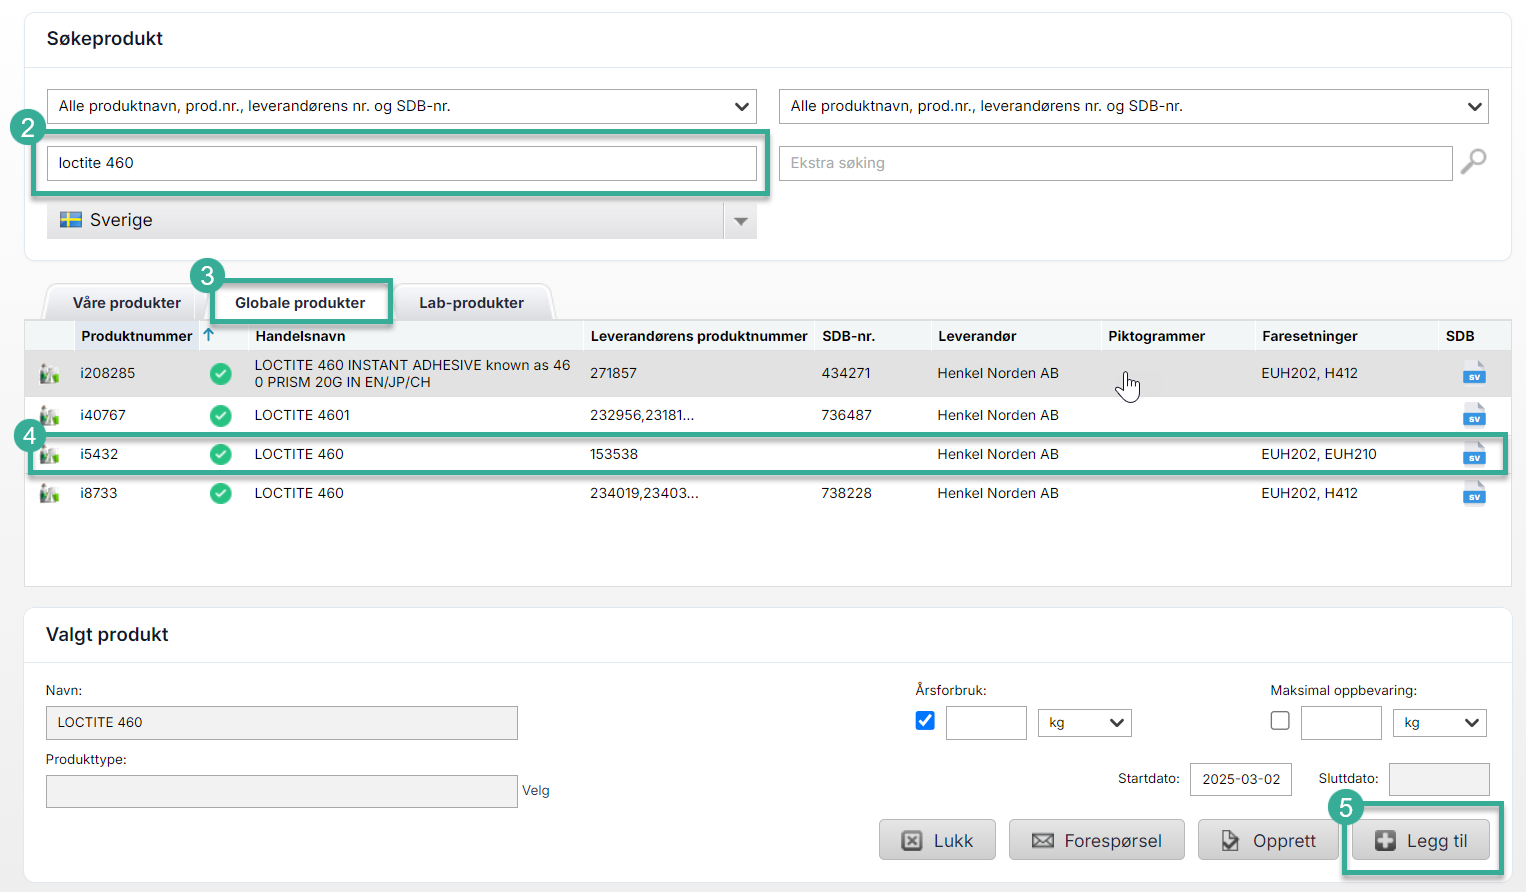The width and height of the screenshot is (1526, 892).
Task: Expand the Sverige country dropdown
Action: (x=740, y=221)
